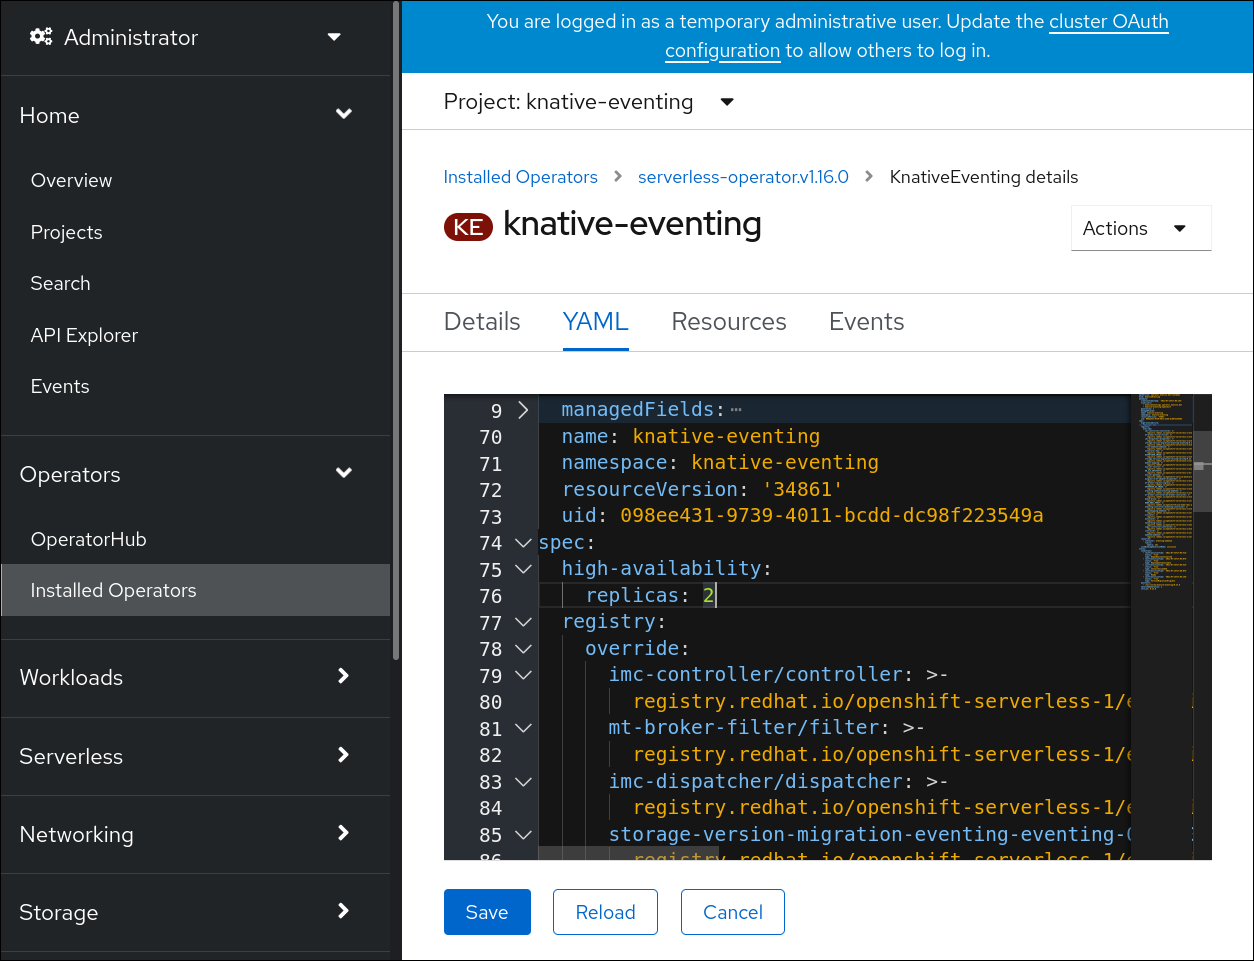Switch to the Resources tab
1254x961 pixels.
click(728, 322)
